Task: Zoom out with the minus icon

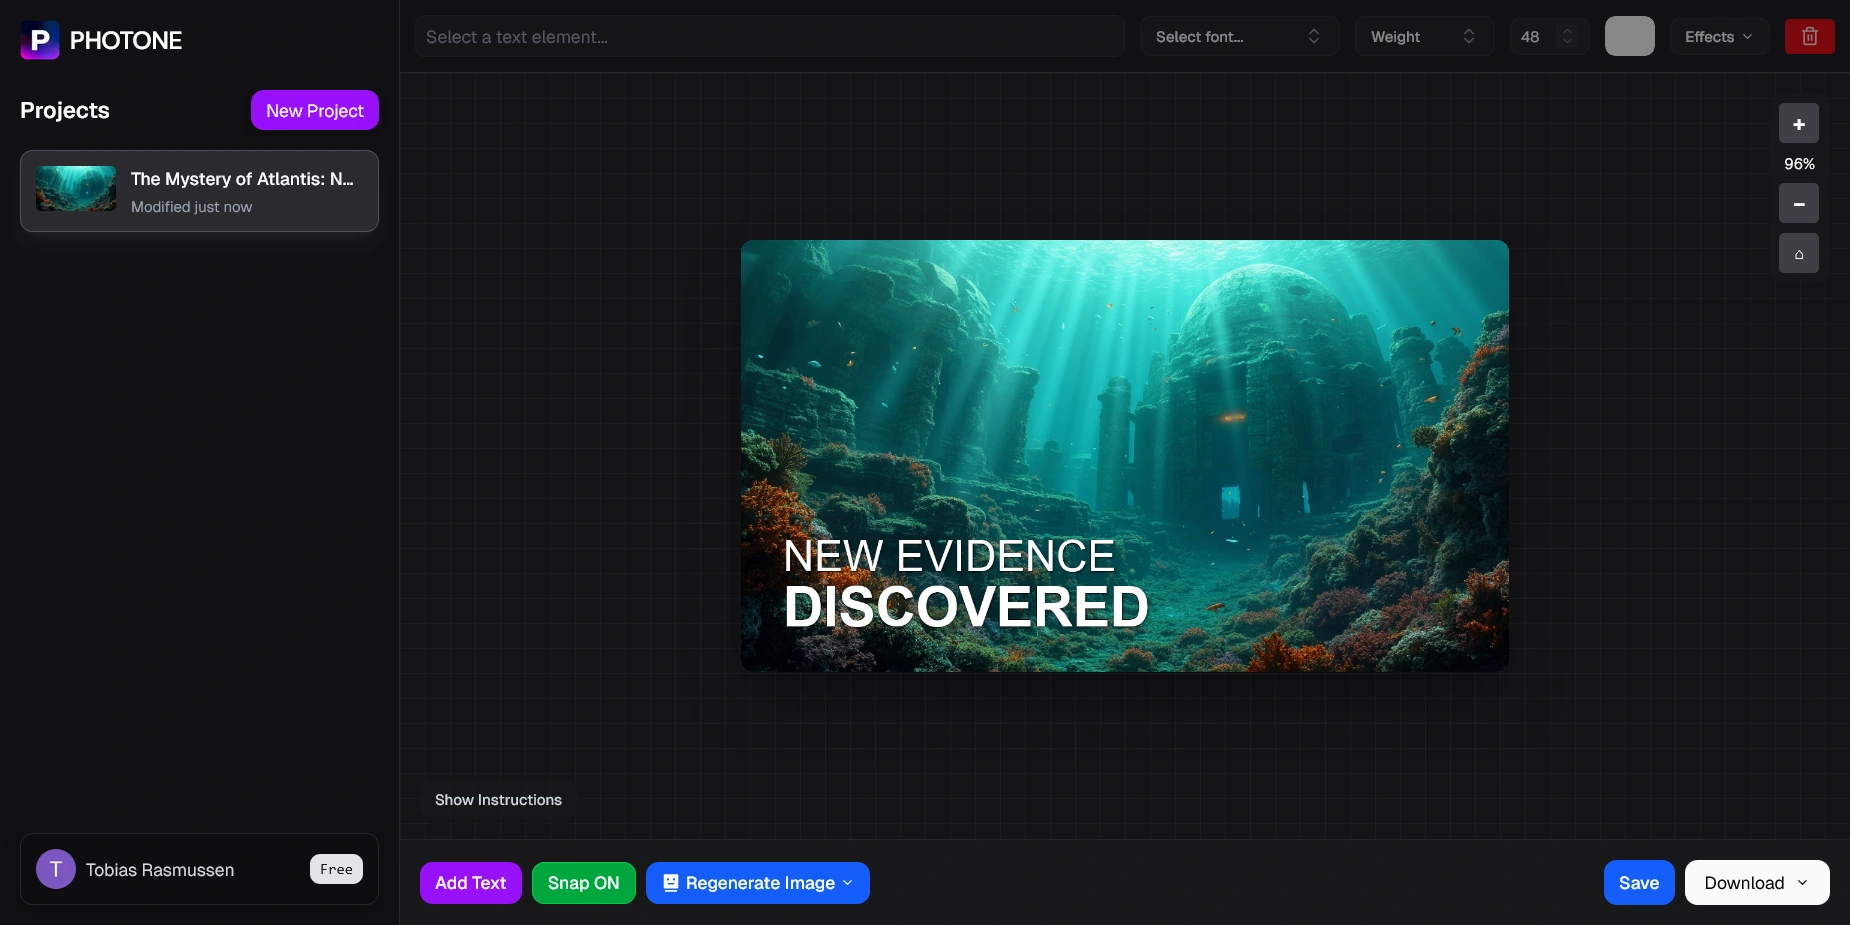Action: pyautogui.click(x=1798, y=204)
